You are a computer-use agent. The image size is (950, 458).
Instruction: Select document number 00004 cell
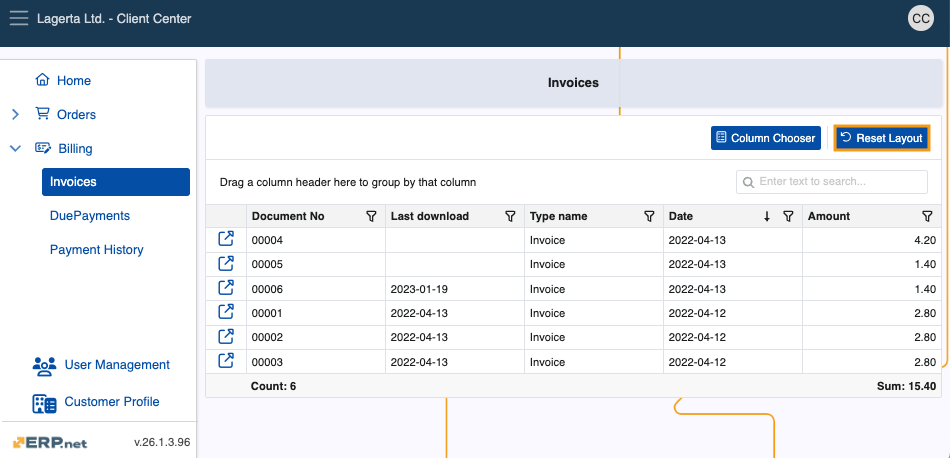point(316,240)
